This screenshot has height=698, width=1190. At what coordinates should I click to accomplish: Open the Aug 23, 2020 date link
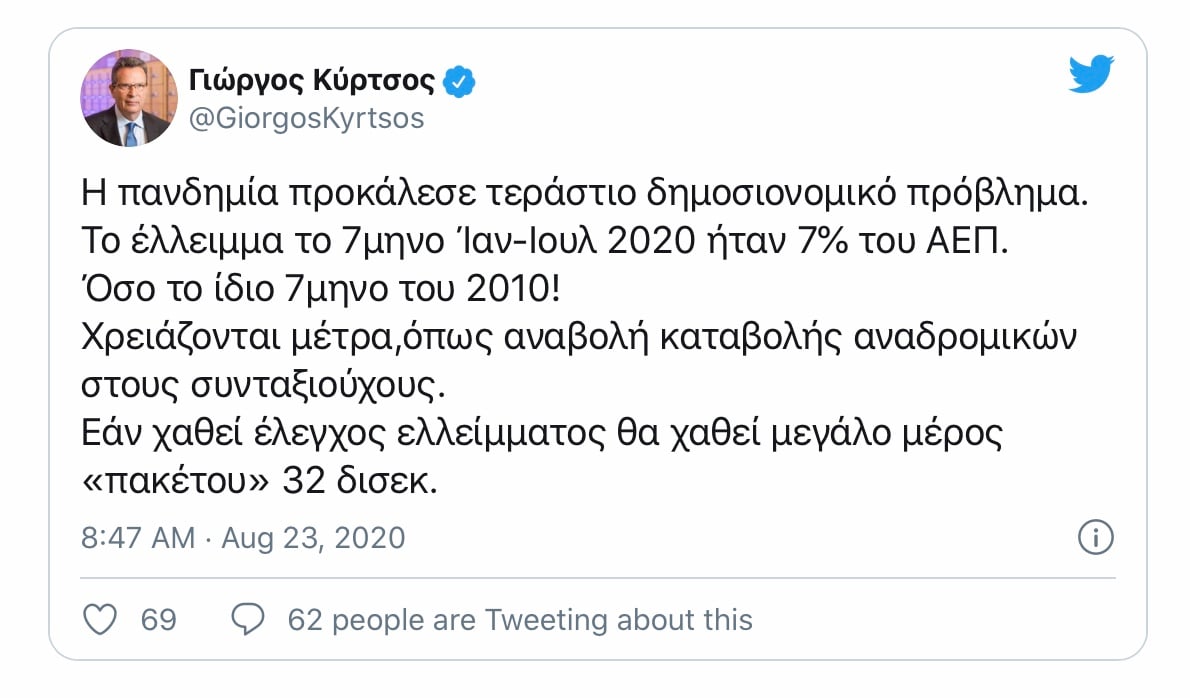click(313, 537)
